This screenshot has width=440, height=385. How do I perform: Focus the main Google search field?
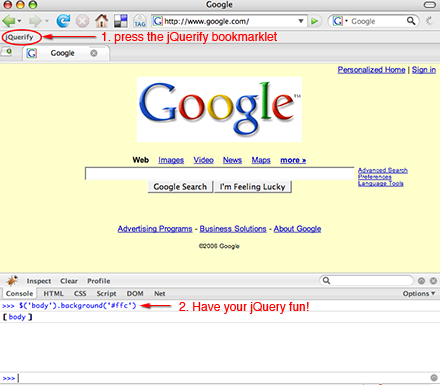(x=219, y=174)
